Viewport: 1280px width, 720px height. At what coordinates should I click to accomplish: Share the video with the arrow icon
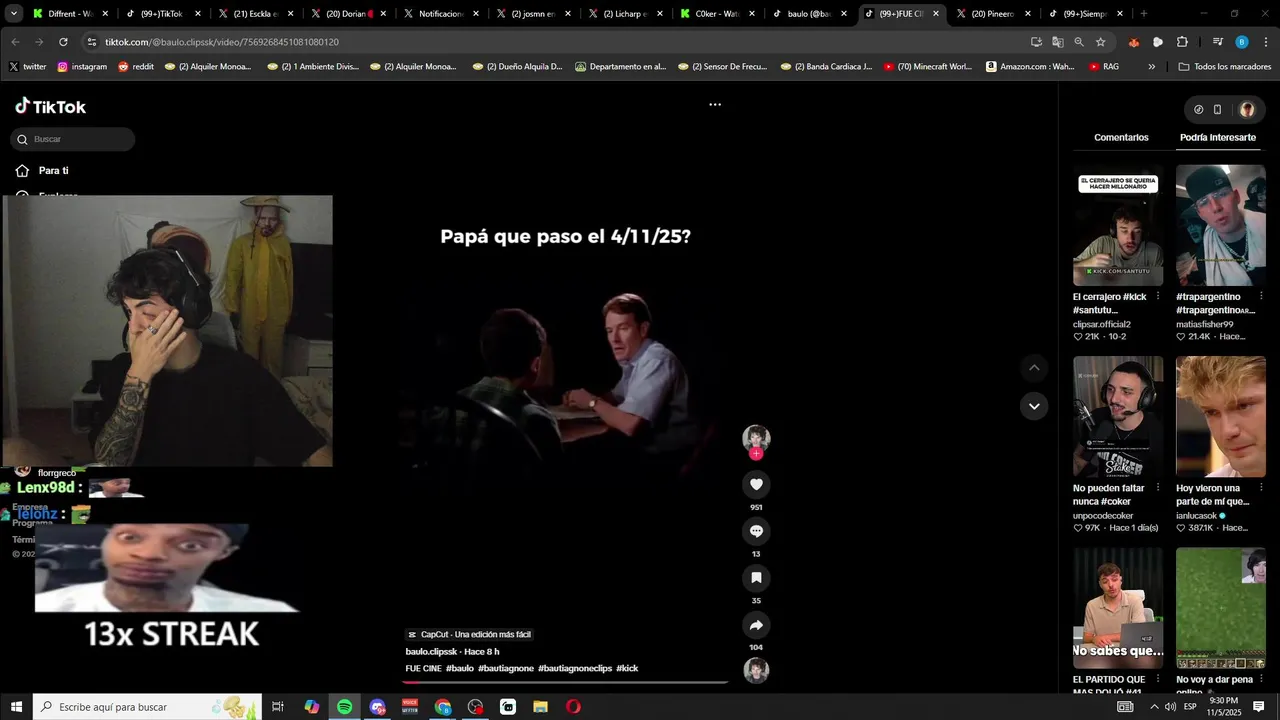point(756,625)
